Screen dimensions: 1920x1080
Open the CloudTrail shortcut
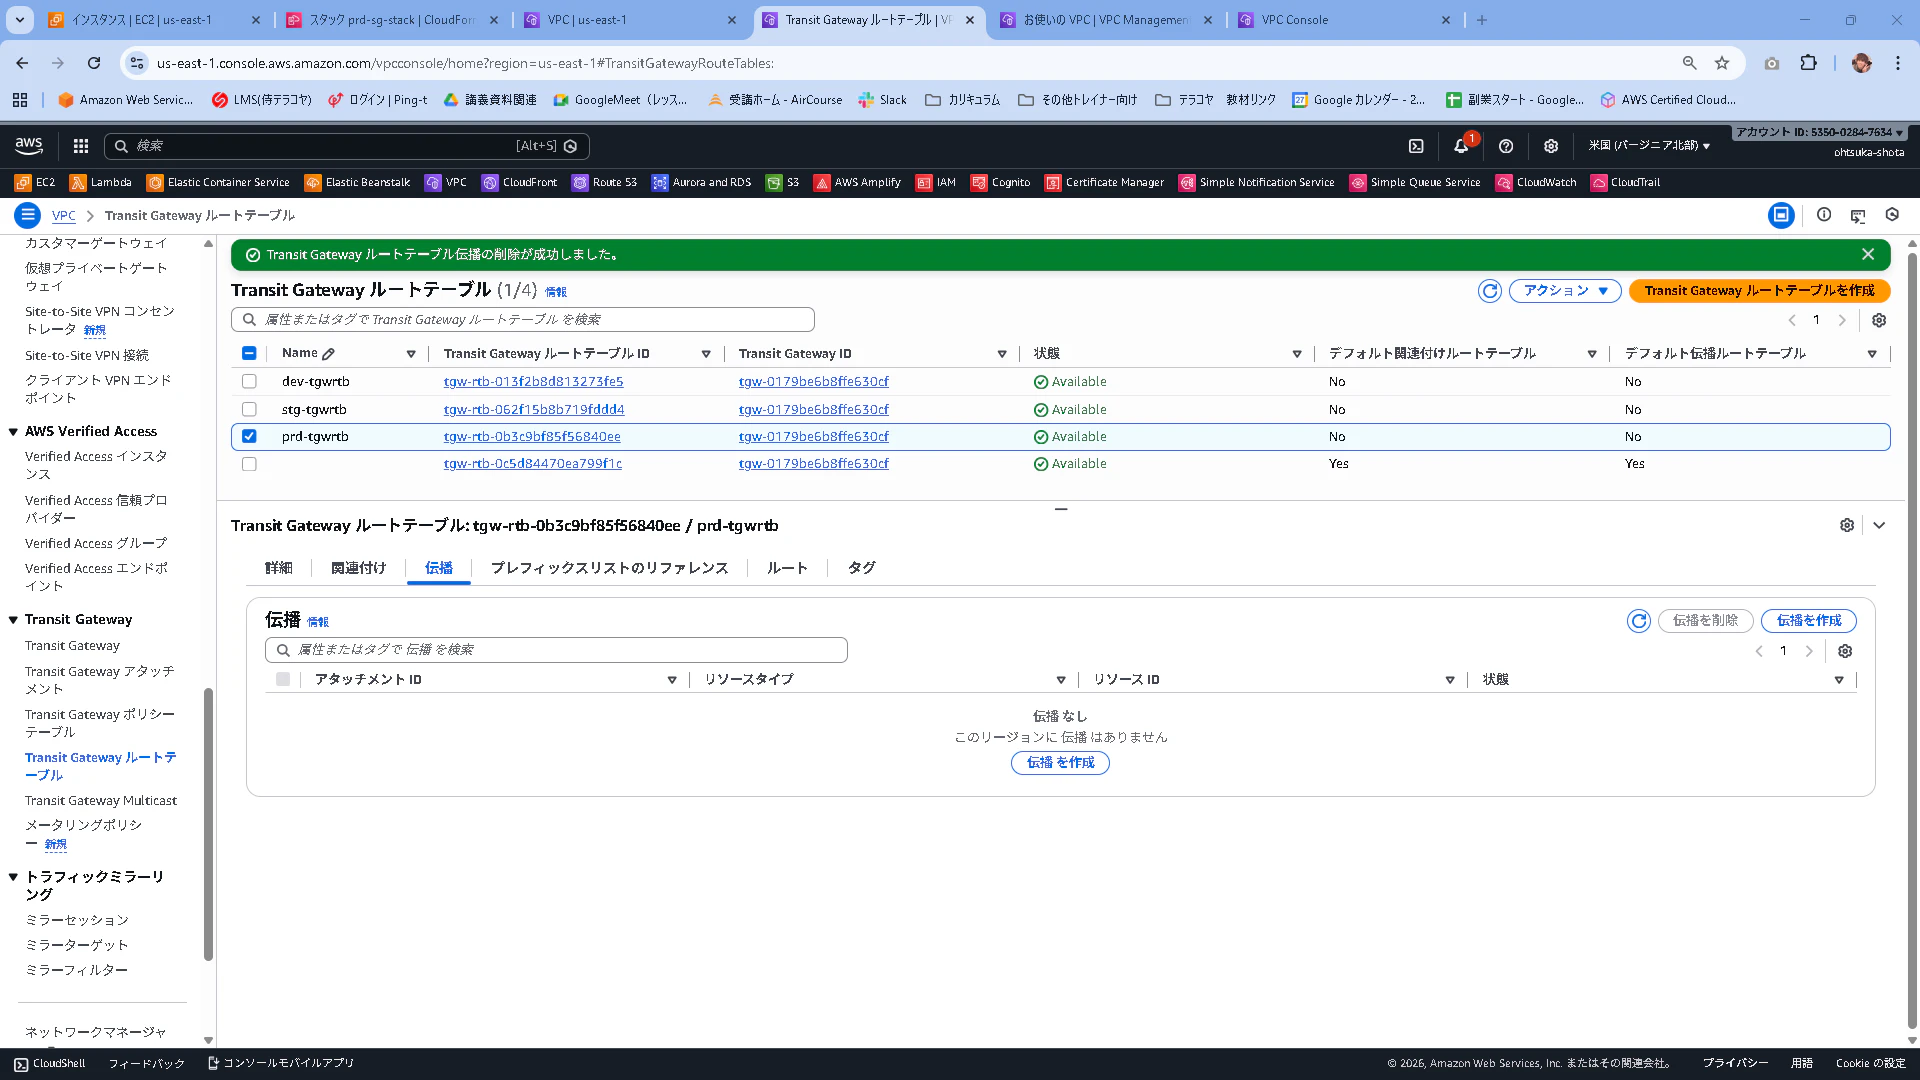click(x=1625, y=182)
